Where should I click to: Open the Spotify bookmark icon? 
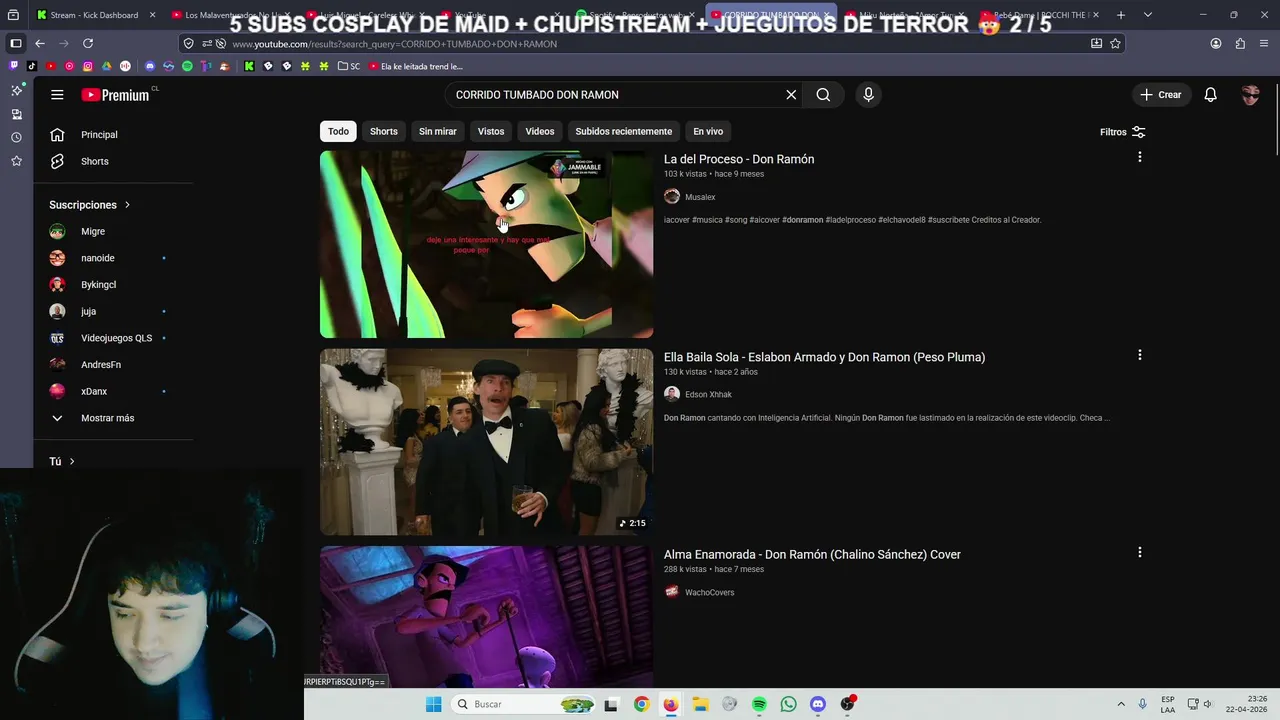pos(187,66)
